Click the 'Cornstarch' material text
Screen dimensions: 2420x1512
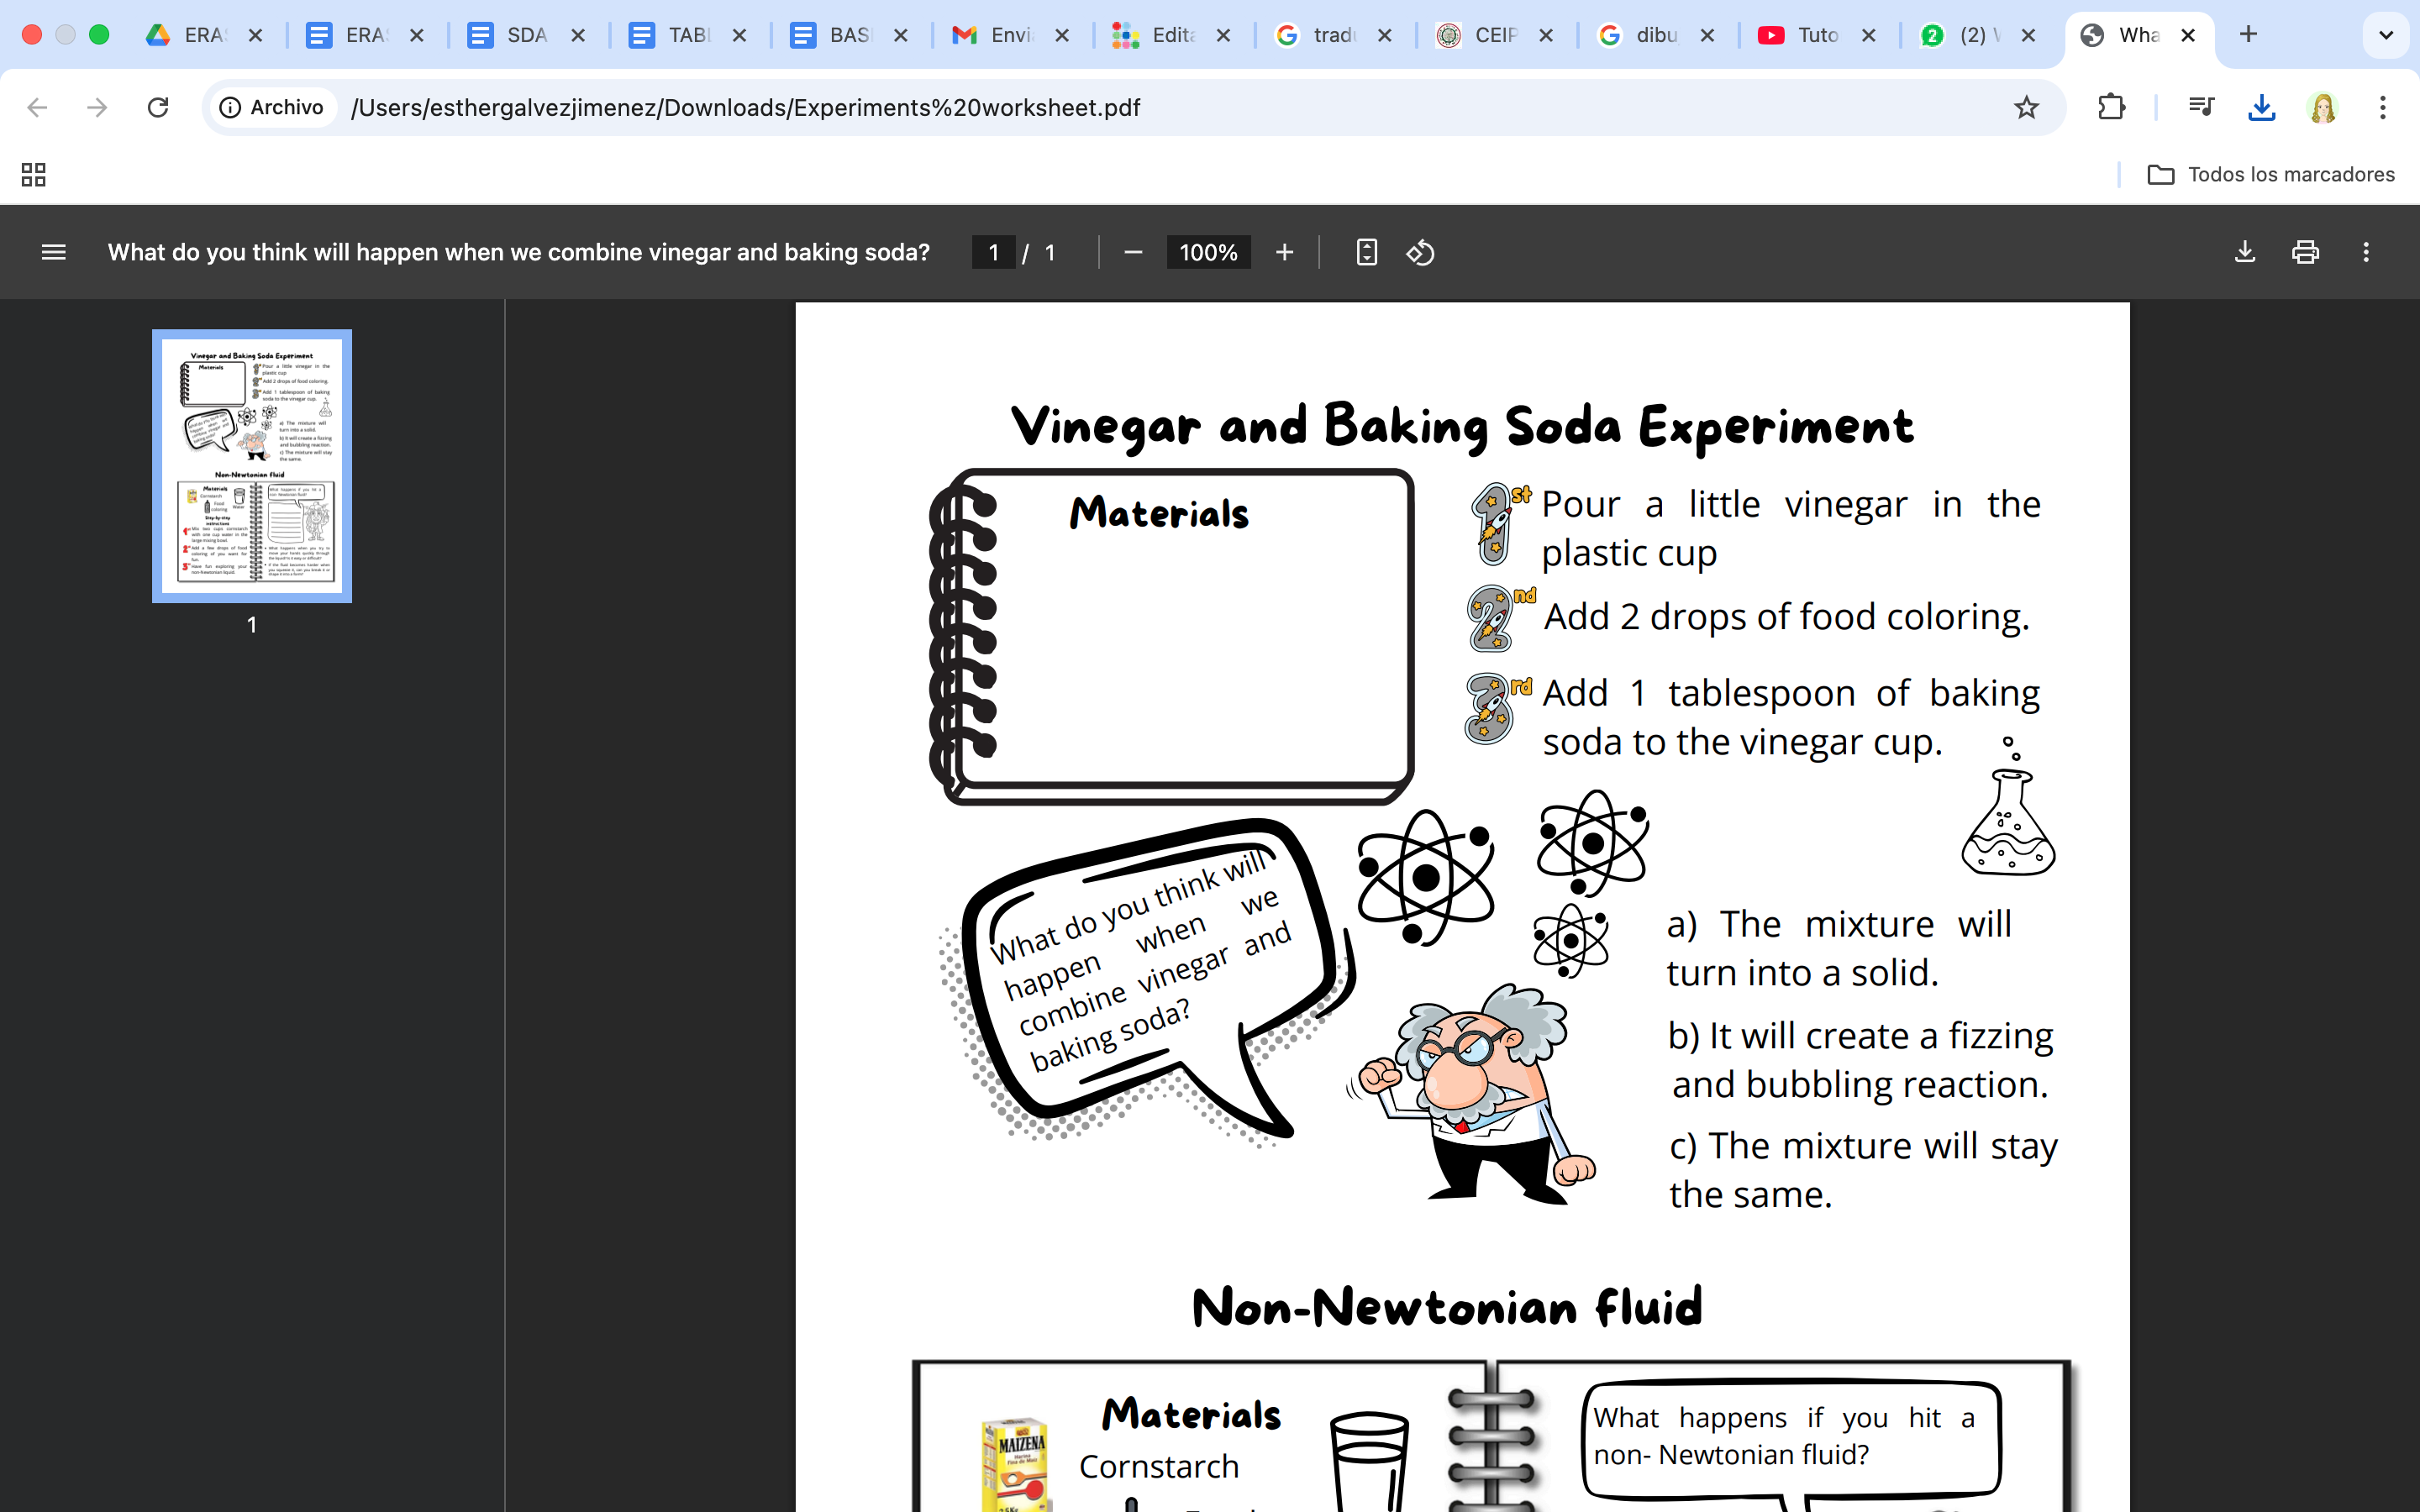pyautogui.click(x=1159, y=1466)
